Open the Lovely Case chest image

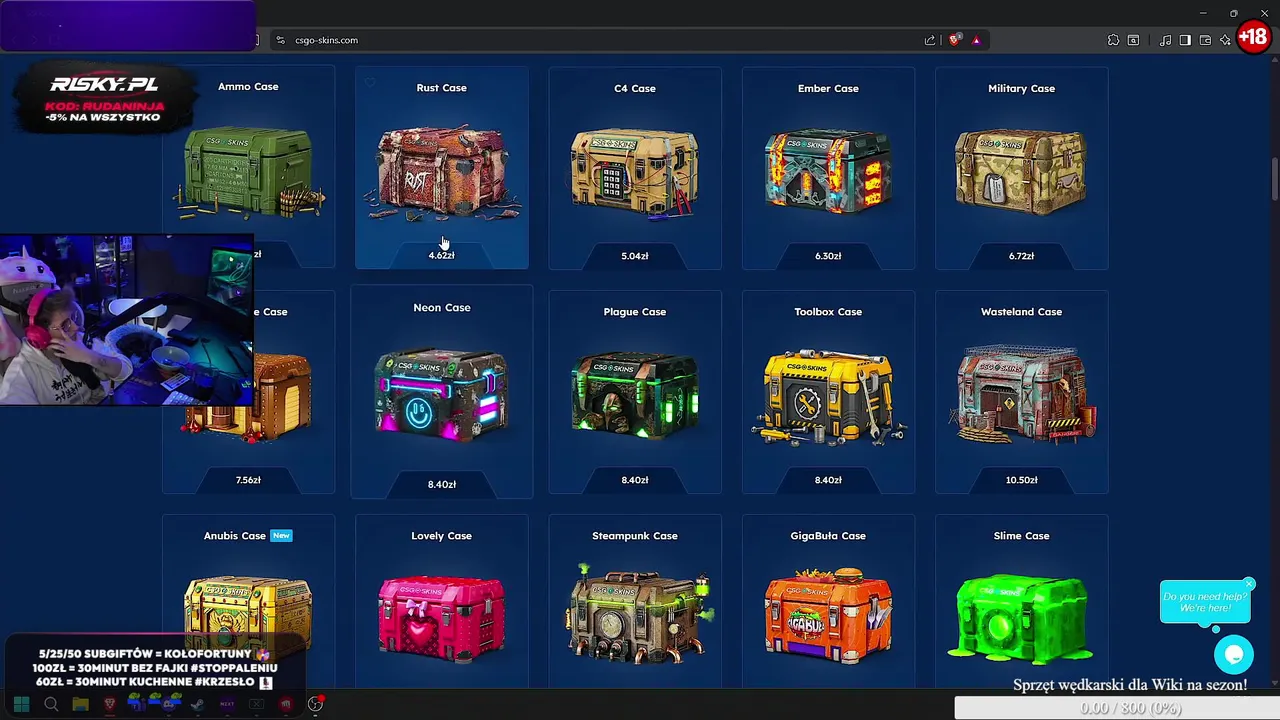pos(441,619)
